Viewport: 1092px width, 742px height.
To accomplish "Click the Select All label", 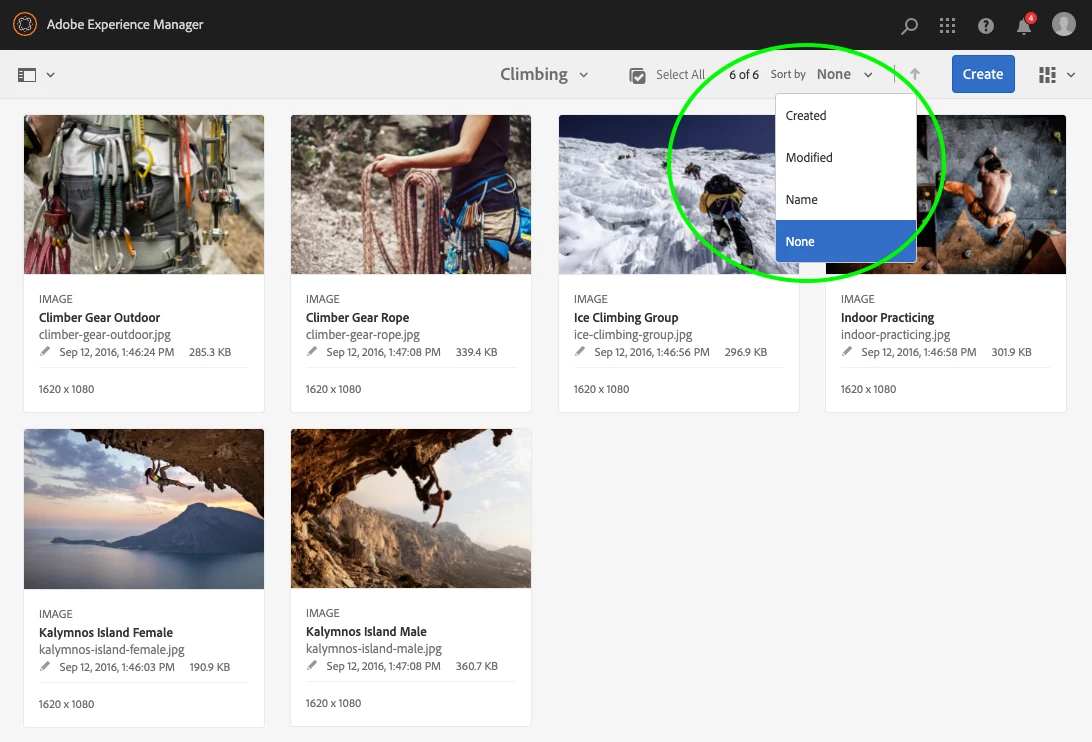I will pyautogui.click(x=680, y=75).
